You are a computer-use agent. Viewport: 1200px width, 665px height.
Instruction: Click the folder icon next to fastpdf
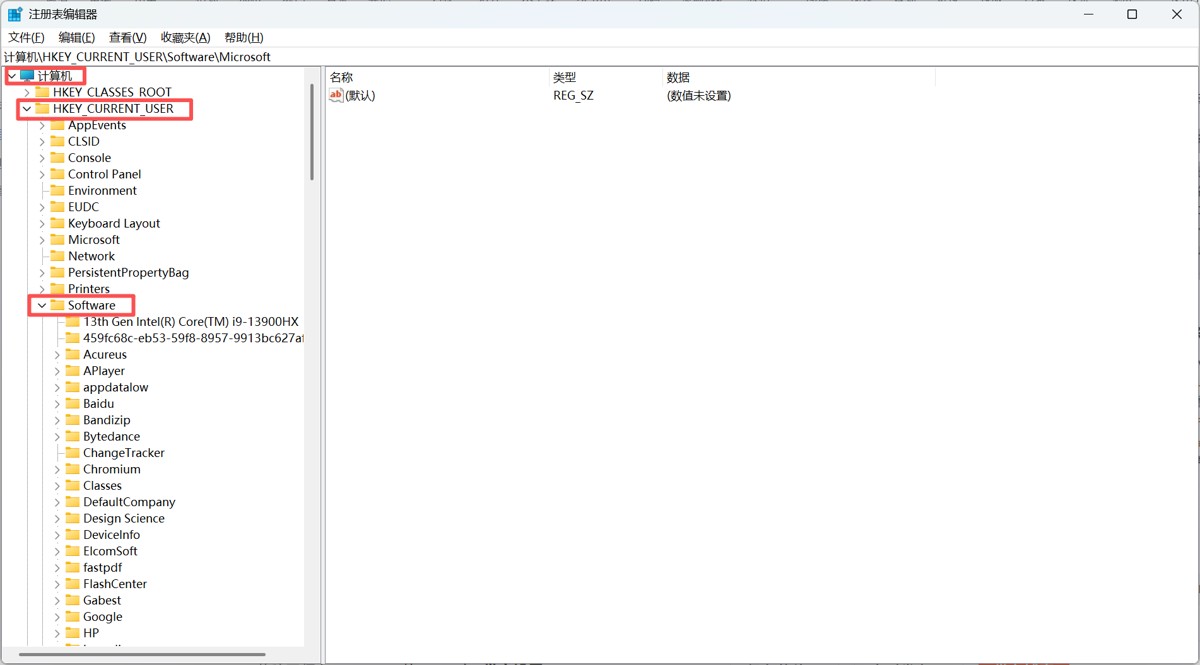click(72, 568)
